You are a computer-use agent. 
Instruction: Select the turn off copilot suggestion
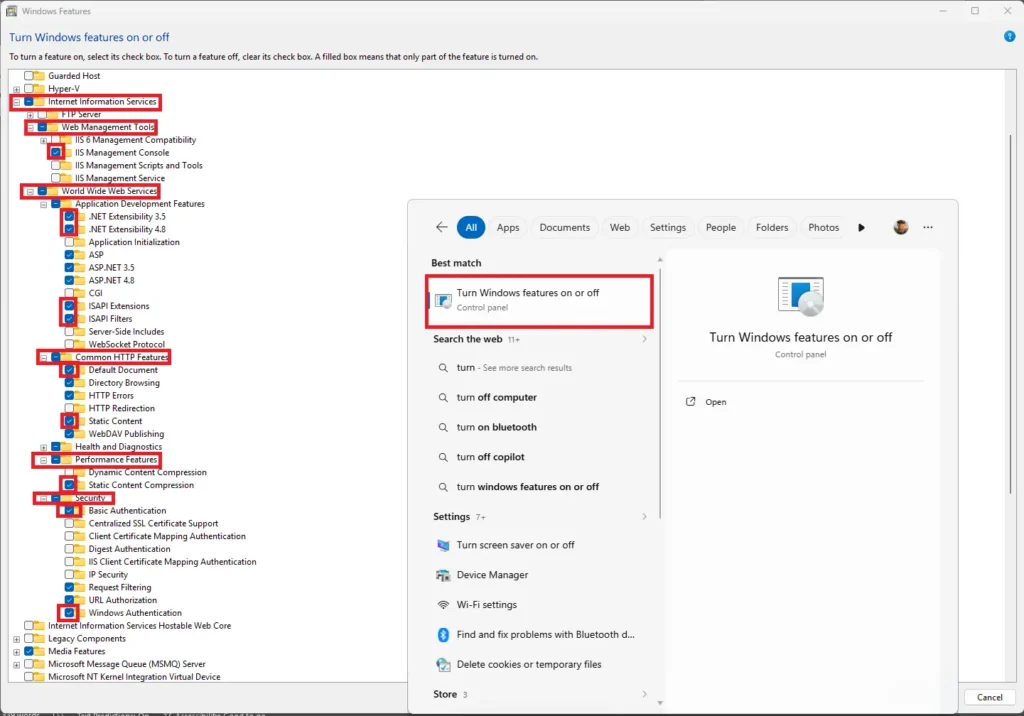point(503,457)
